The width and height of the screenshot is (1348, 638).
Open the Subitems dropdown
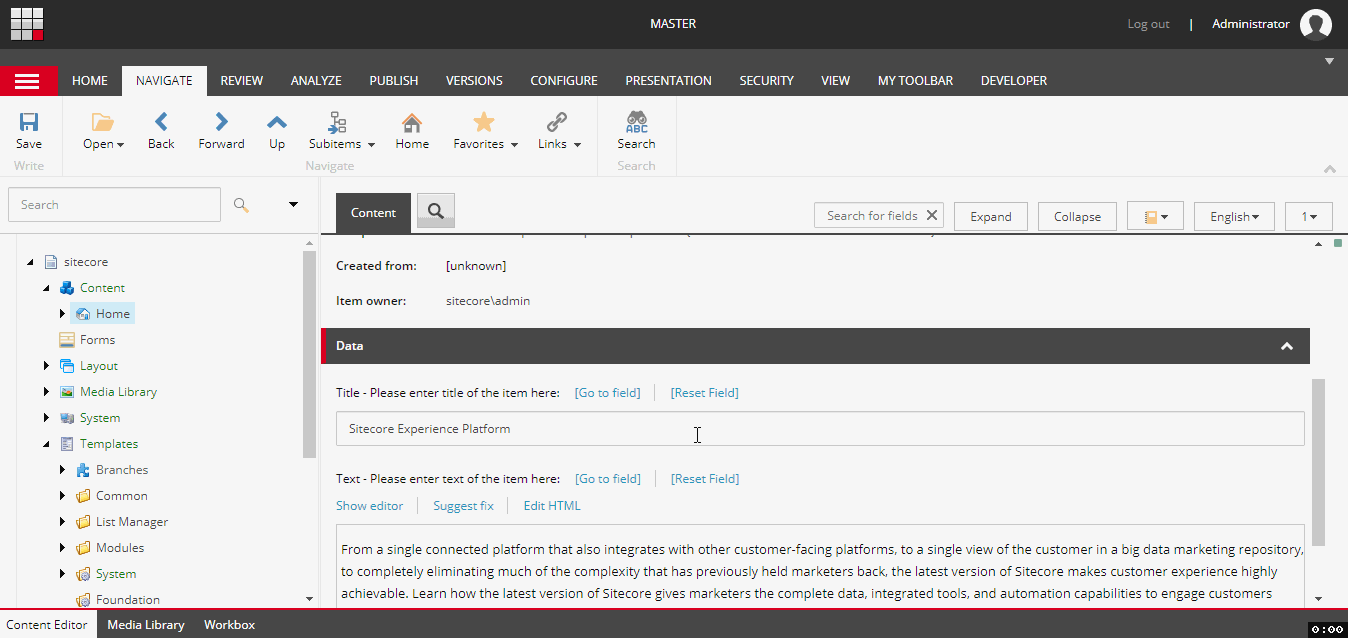click(x=341, y=131)
